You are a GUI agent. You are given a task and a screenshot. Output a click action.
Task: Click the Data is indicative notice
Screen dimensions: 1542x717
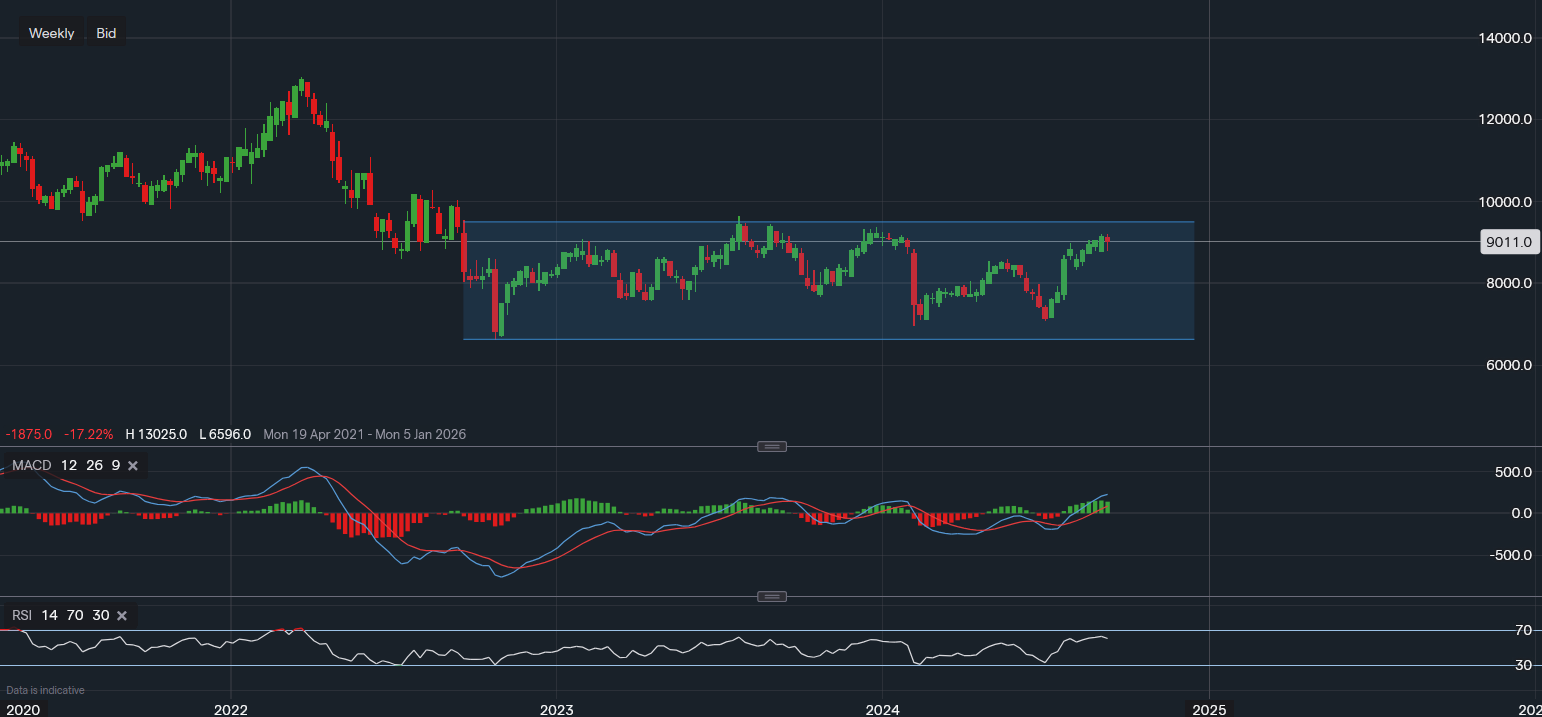pos(43,690)
